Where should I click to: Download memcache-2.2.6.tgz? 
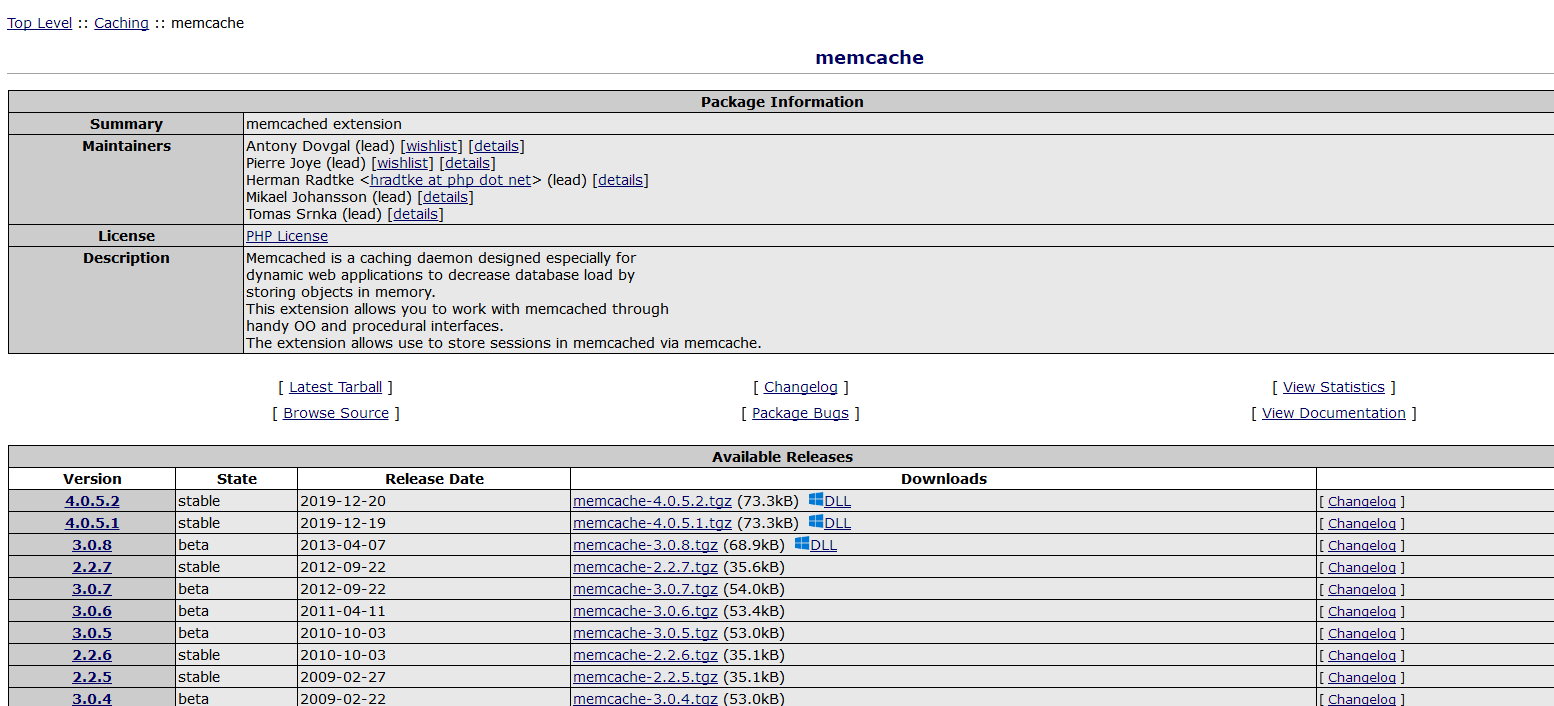[x=645, y=655]
